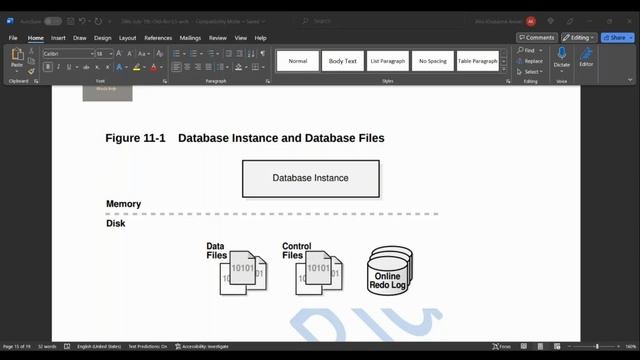Switch to Read Mode view
Image resolution: width=640 pixels, height=360 pixels.
[524, 347]
